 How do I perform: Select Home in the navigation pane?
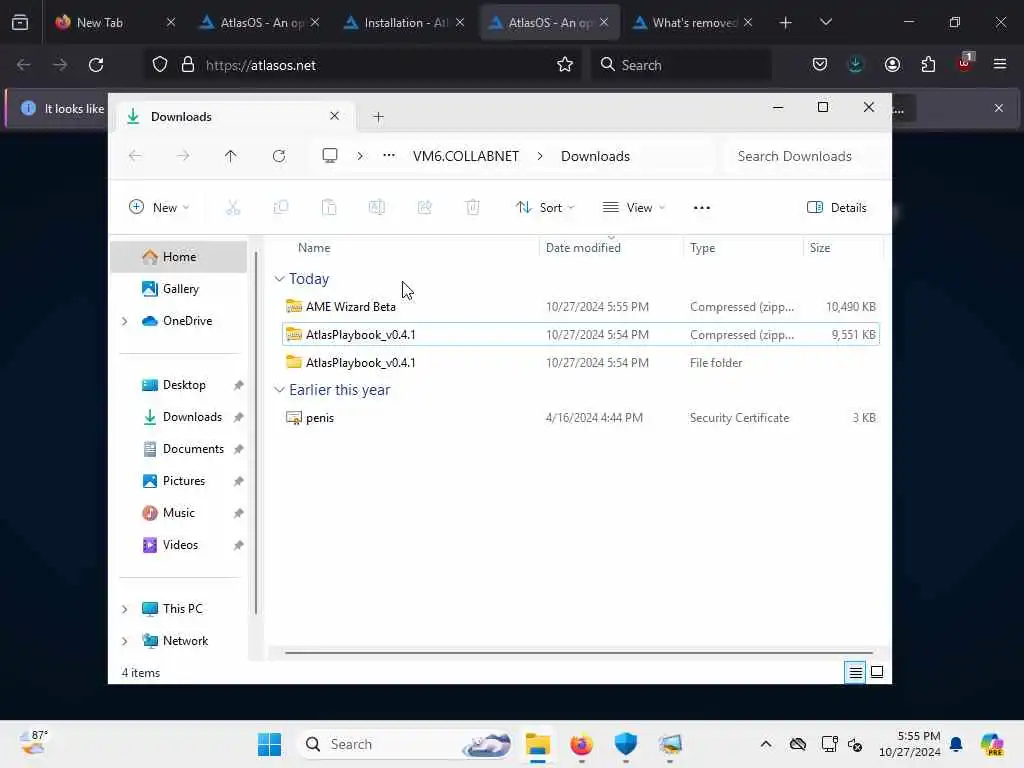point(179,257)
